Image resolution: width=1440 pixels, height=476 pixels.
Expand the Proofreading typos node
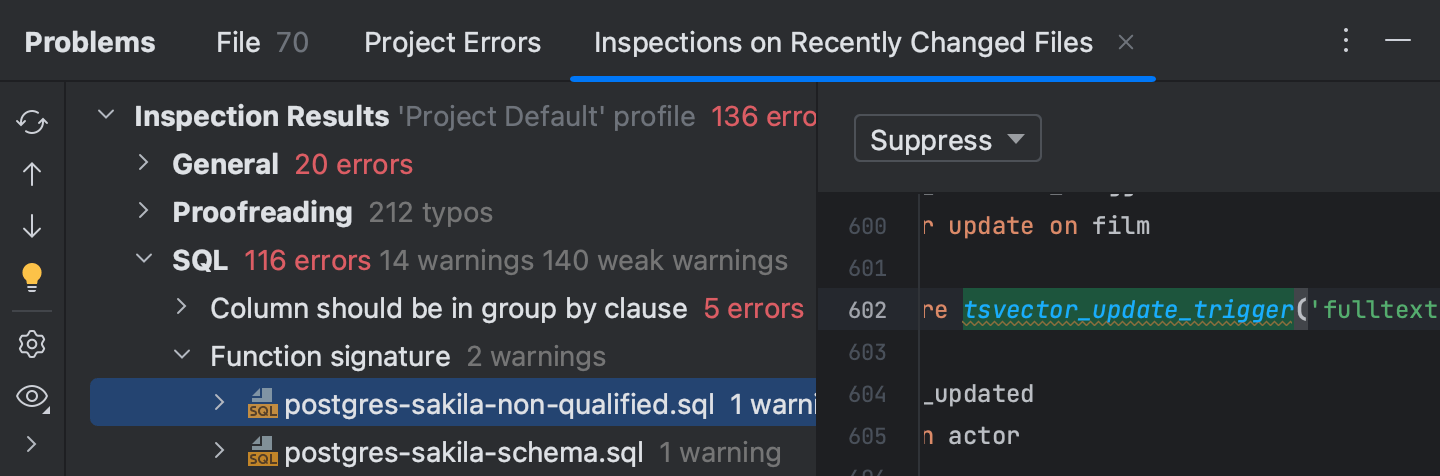(x=143, y=211)
